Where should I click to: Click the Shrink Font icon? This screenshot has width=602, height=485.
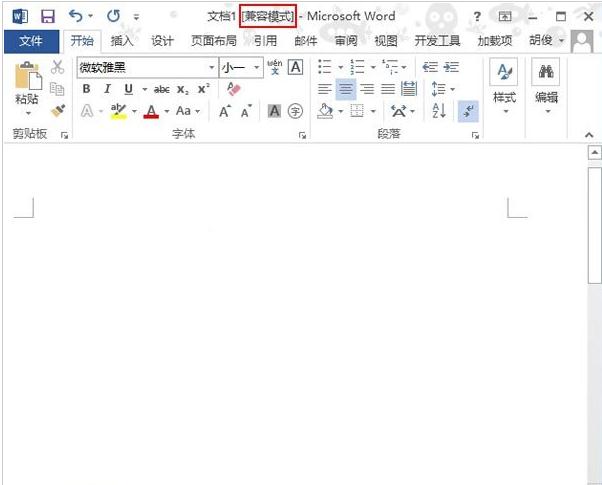tap(246, 111)
